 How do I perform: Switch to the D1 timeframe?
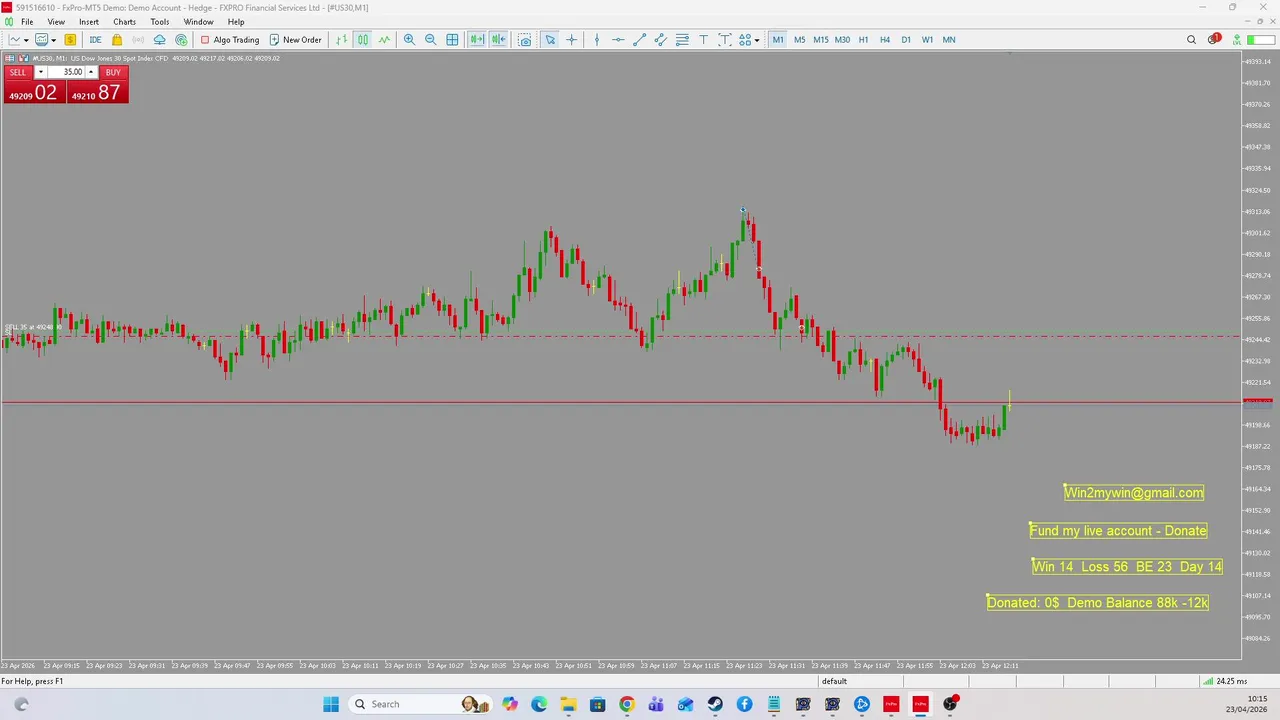coord(906,40)
